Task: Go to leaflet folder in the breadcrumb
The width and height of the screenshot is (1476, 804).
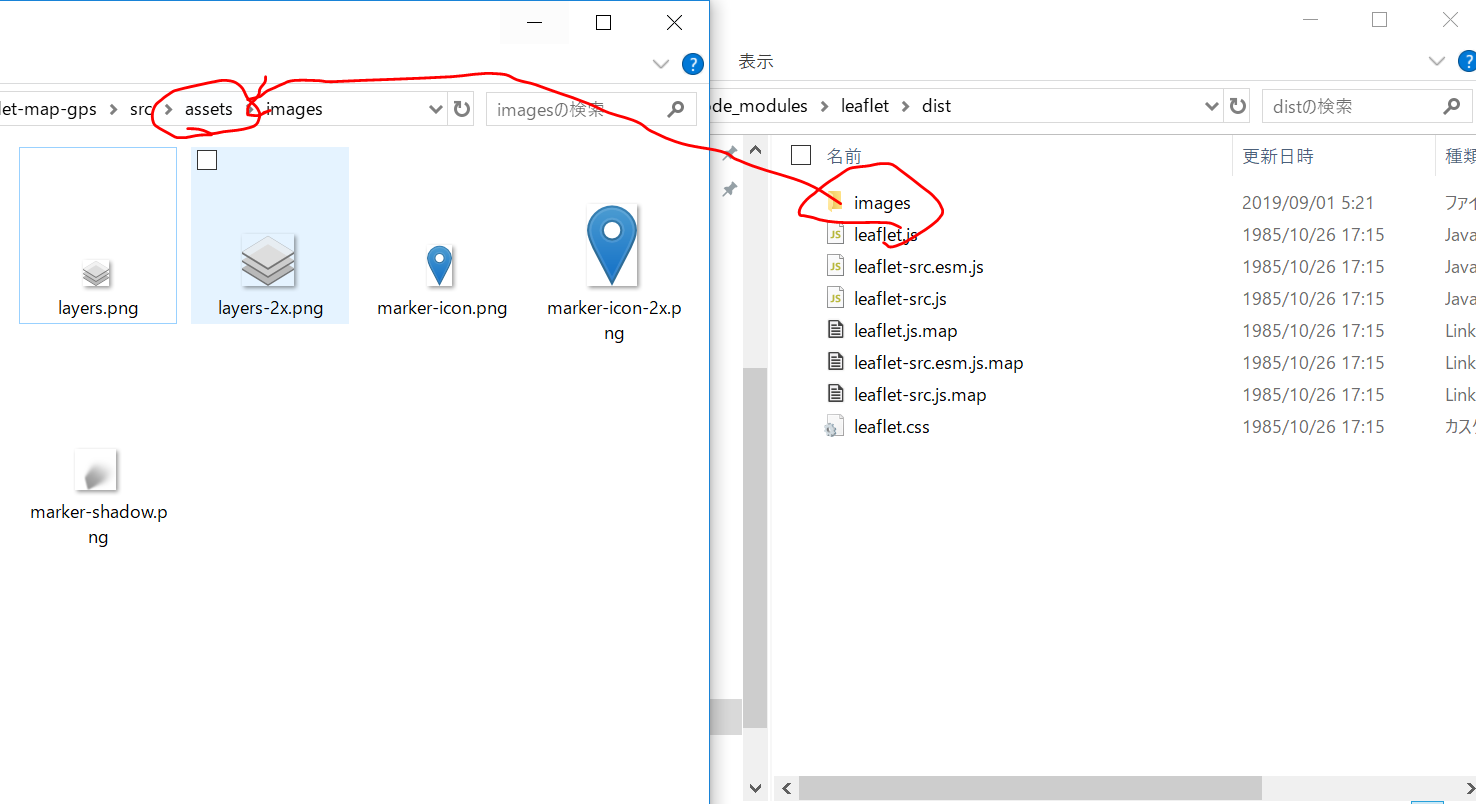Action: pyautogui.click(x=865, y=106)
